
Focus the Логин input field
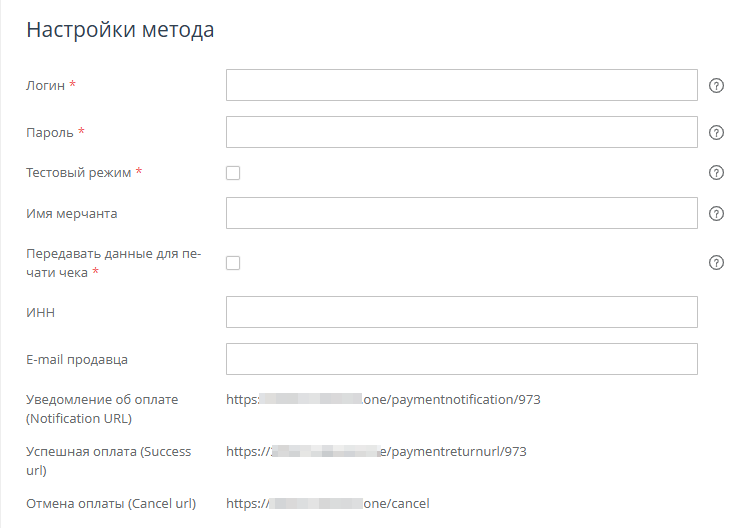[x=461, y=86]
